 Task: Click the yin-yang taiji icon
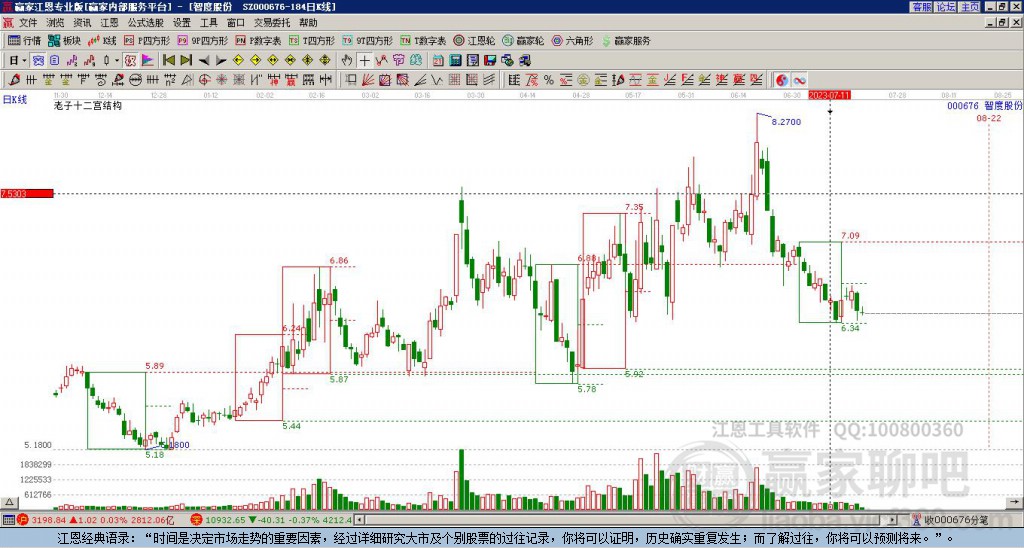point(782,80)
